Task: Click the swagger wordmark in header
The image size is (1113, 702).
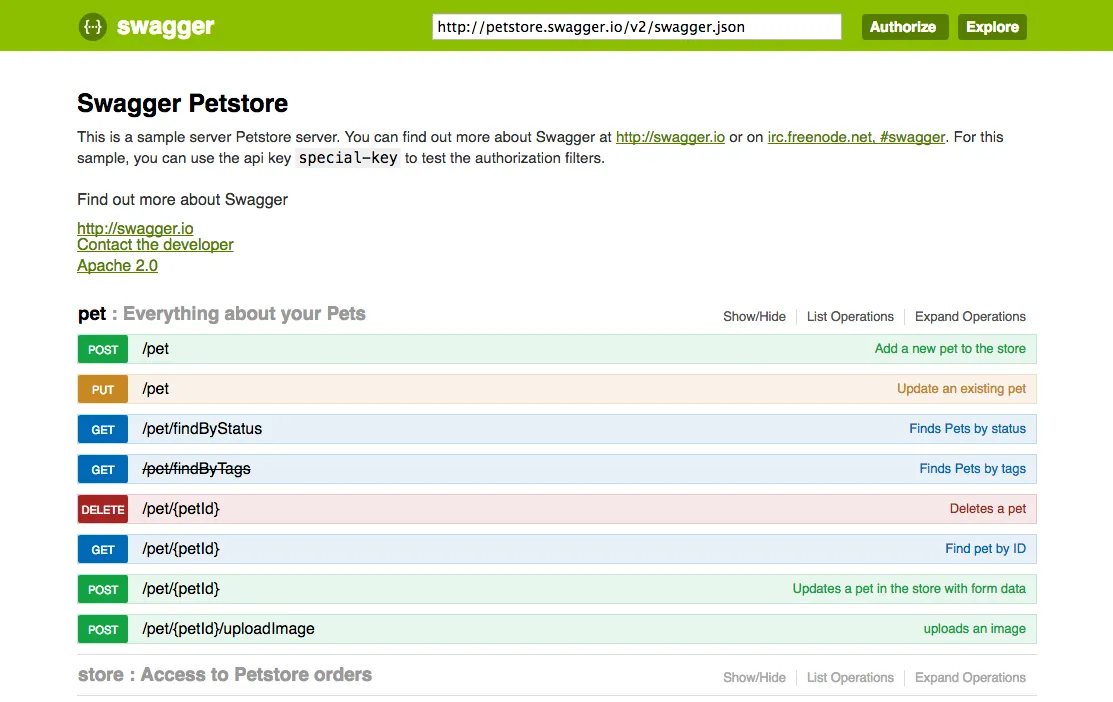Action: (x=165, y=27)
